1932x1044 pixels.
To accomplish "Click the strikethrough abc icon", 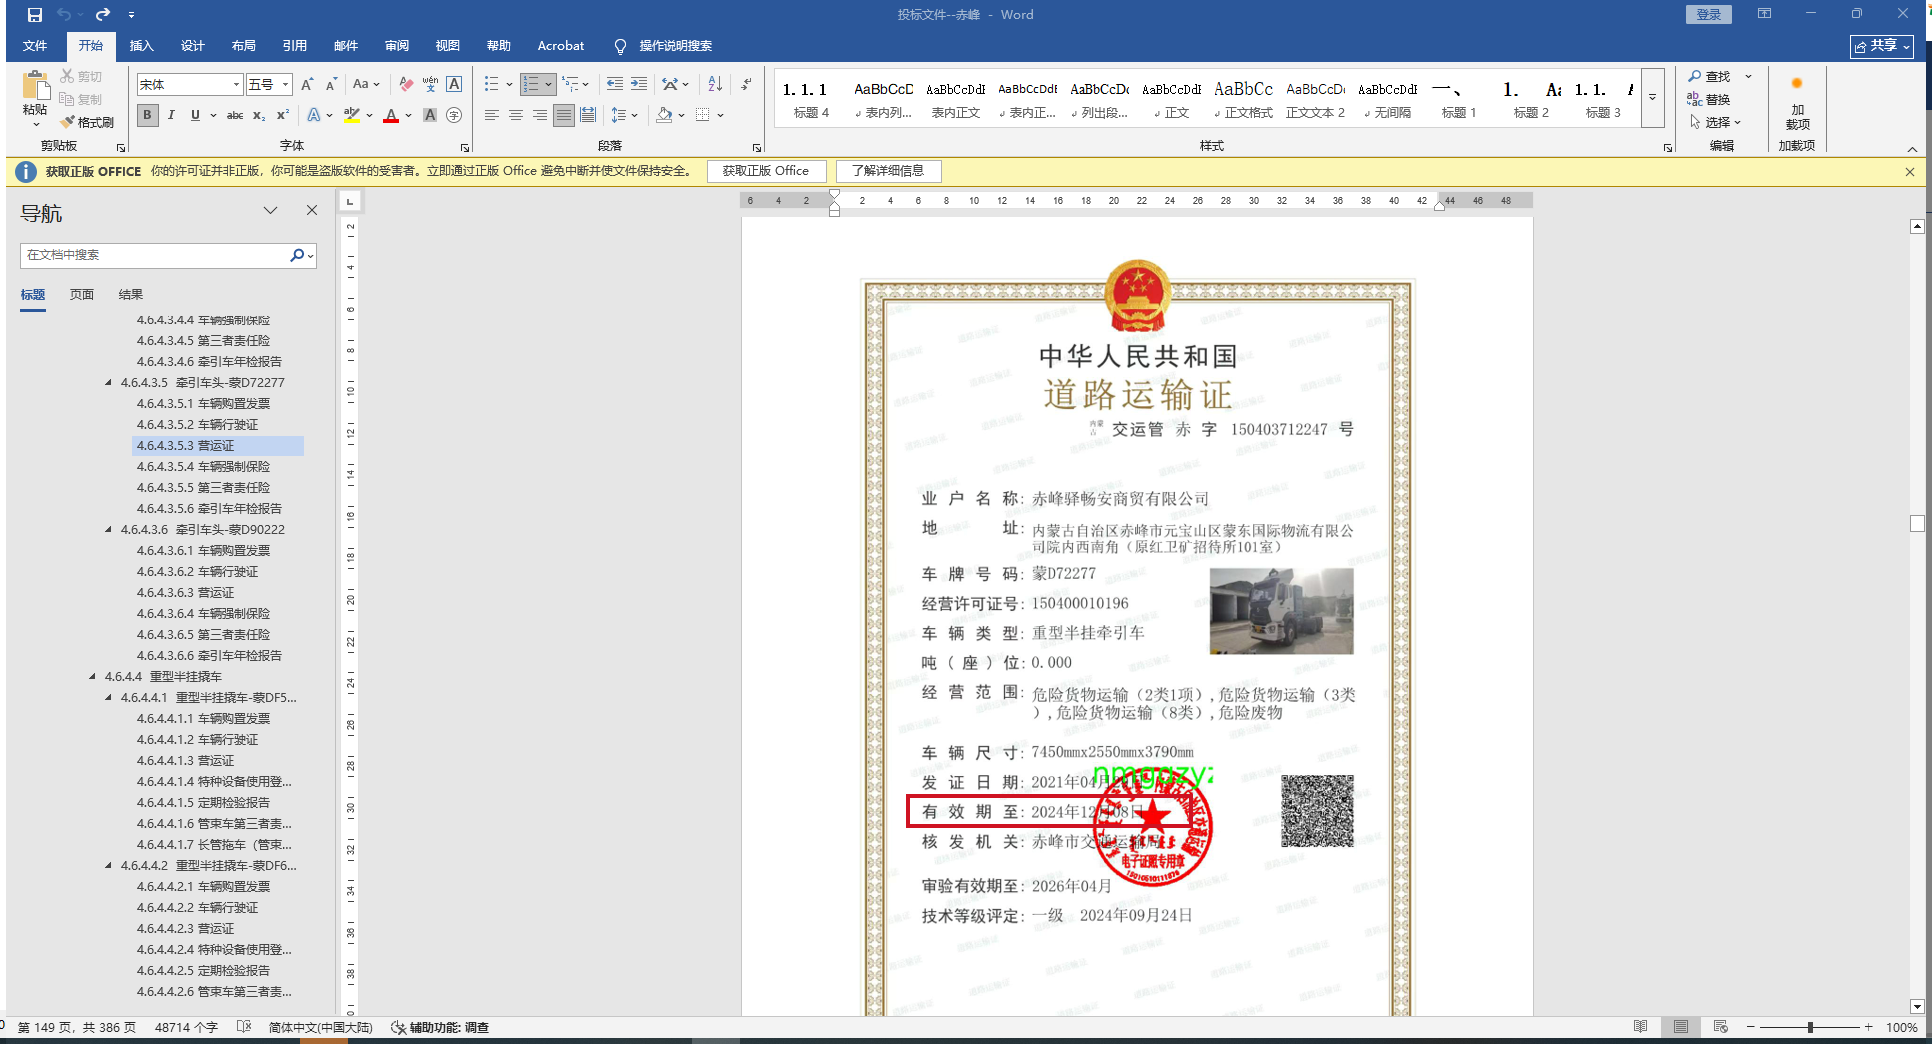I will click(x=235, y=115).
